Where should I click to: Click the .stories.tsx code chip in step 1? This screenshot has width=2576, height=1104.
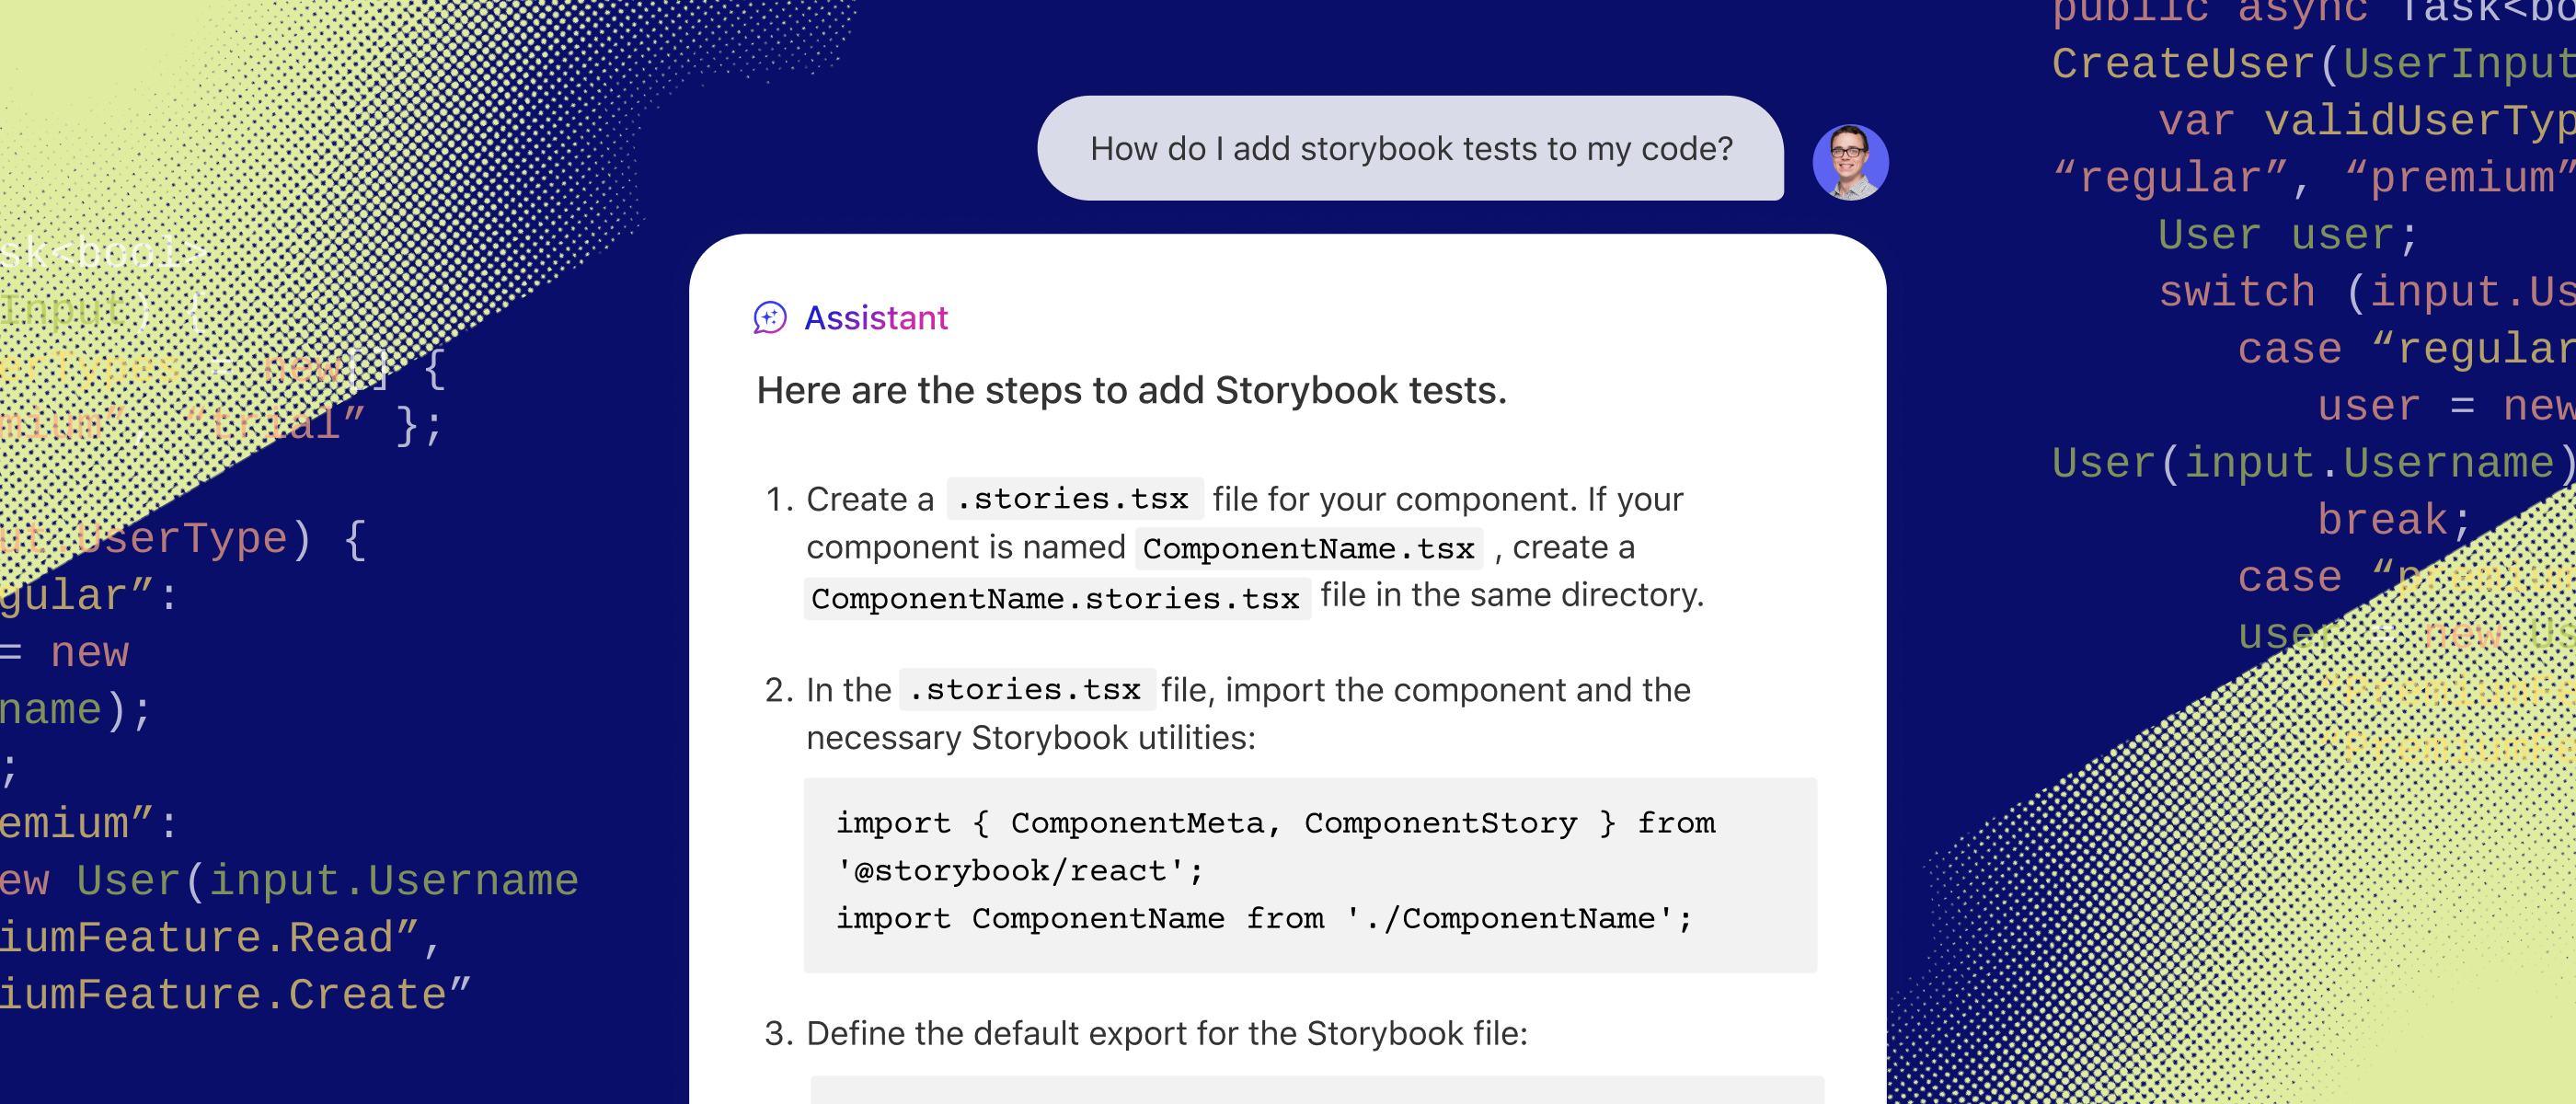(1073, 498)
